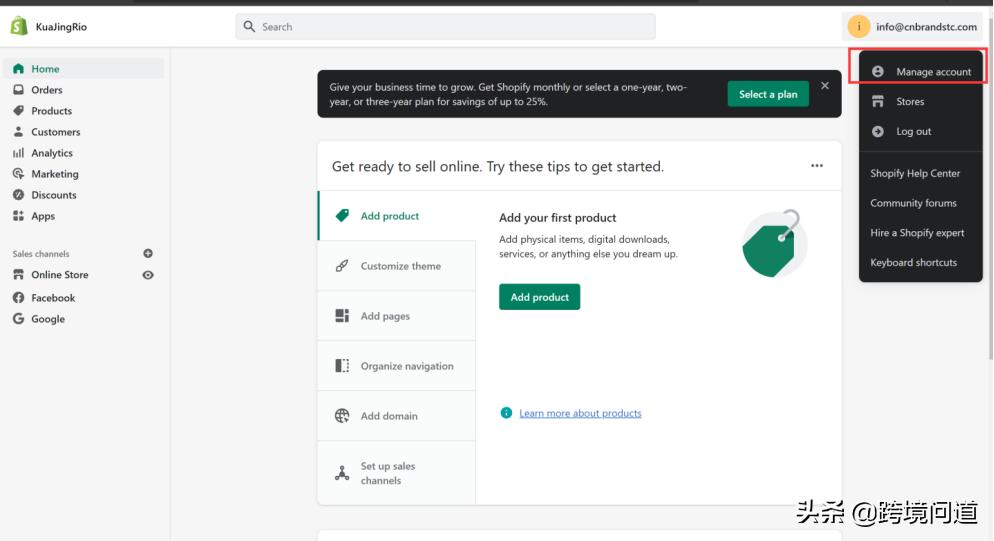Image resolution: width=994 pixels, height=541 pixels.
Task: Switch to Customize theme tab
Action: (x=400, y=266)
